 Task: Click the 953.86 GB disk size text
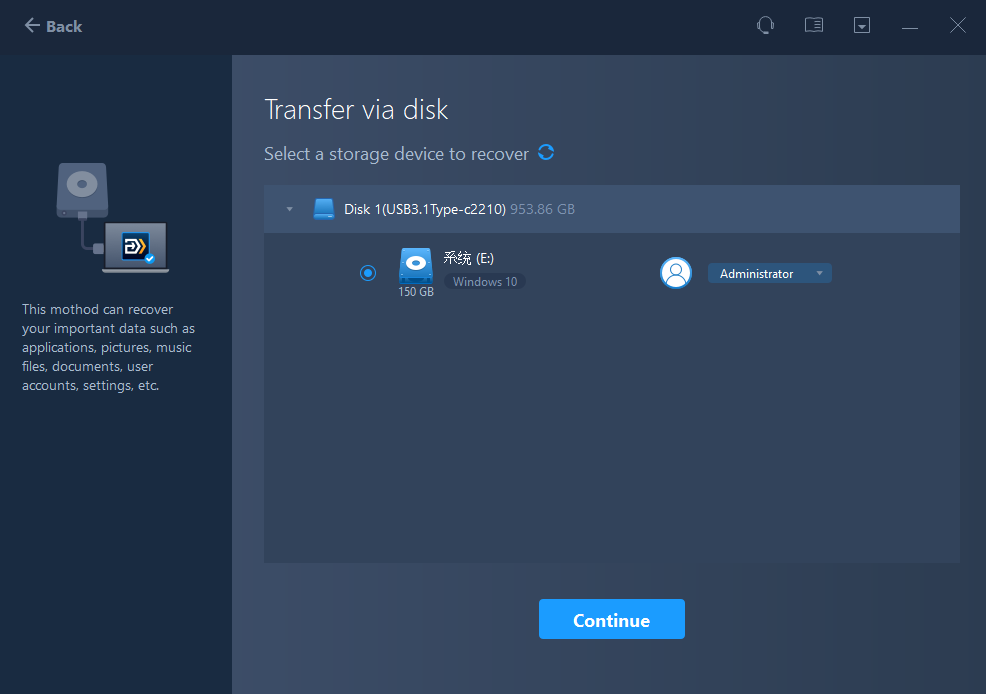542,209
